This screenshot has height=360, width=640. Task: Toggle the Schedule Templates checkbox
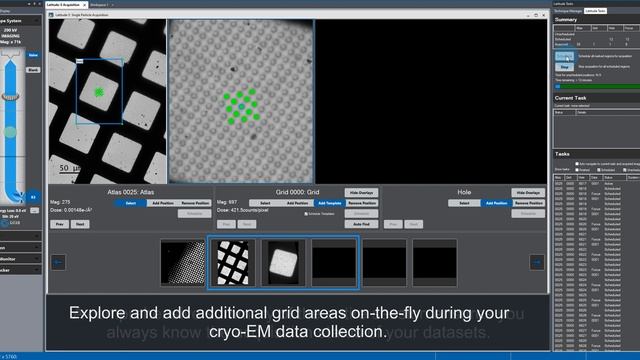tap(306, 213)
